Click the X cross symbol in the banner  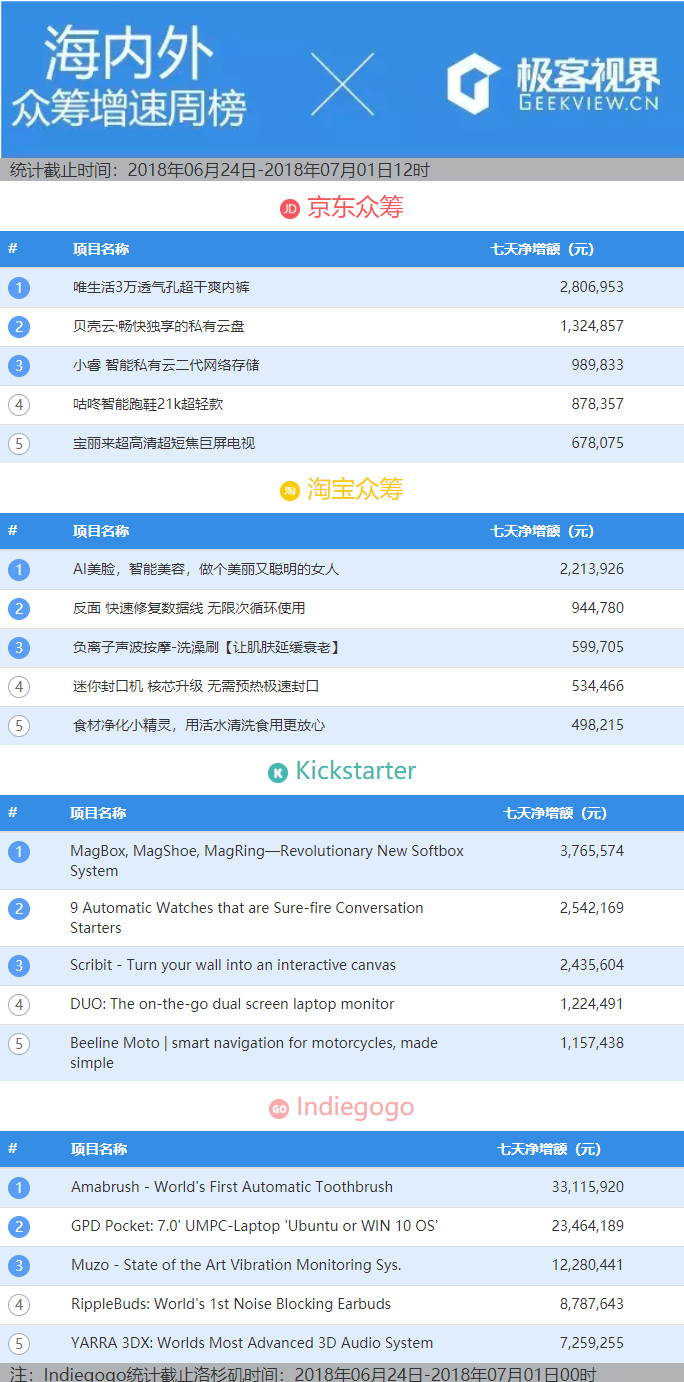pyautogui.click(x=342, y=84)
